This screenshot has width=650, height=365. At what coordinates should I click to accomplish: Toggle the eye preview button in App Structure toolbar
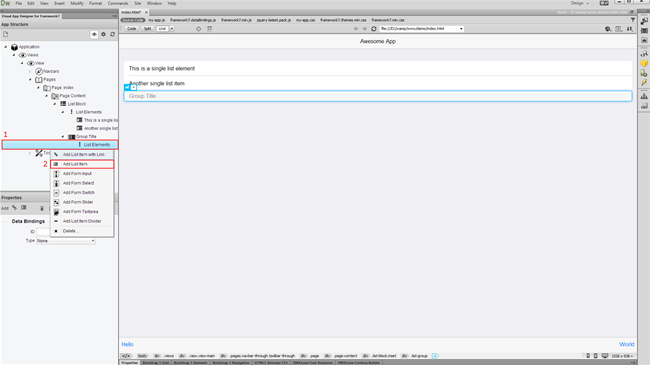point(94,34)
